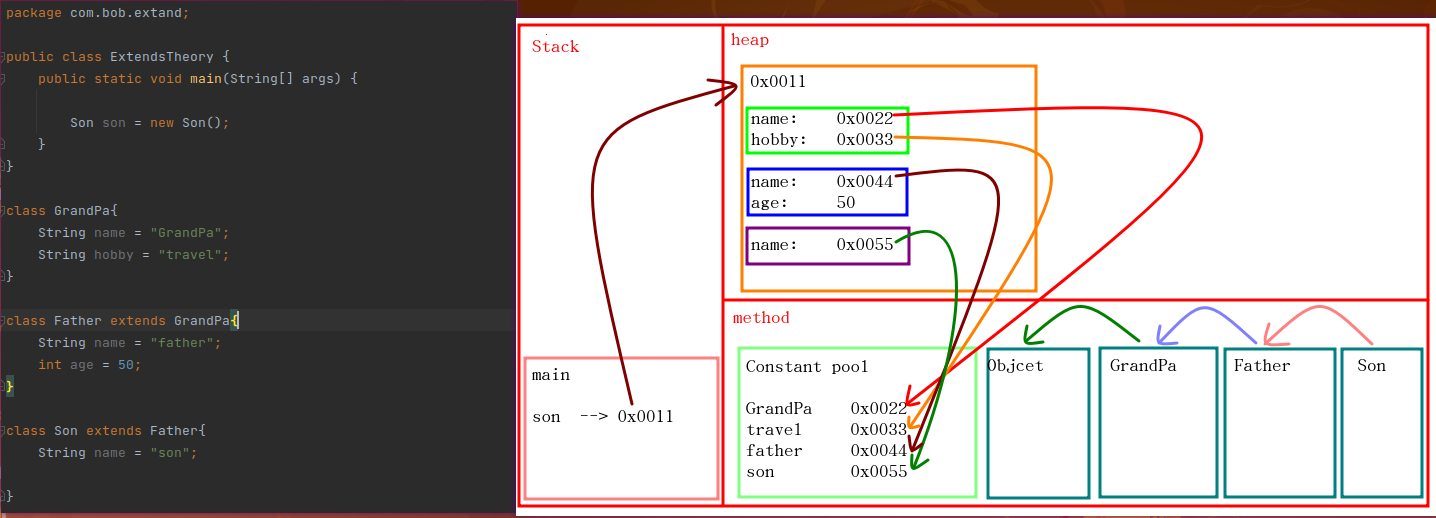The height and width of the screenshot is (518, 1436).
Task: Click the package com.bob.extand line
Action: click(x=96, y=13)
